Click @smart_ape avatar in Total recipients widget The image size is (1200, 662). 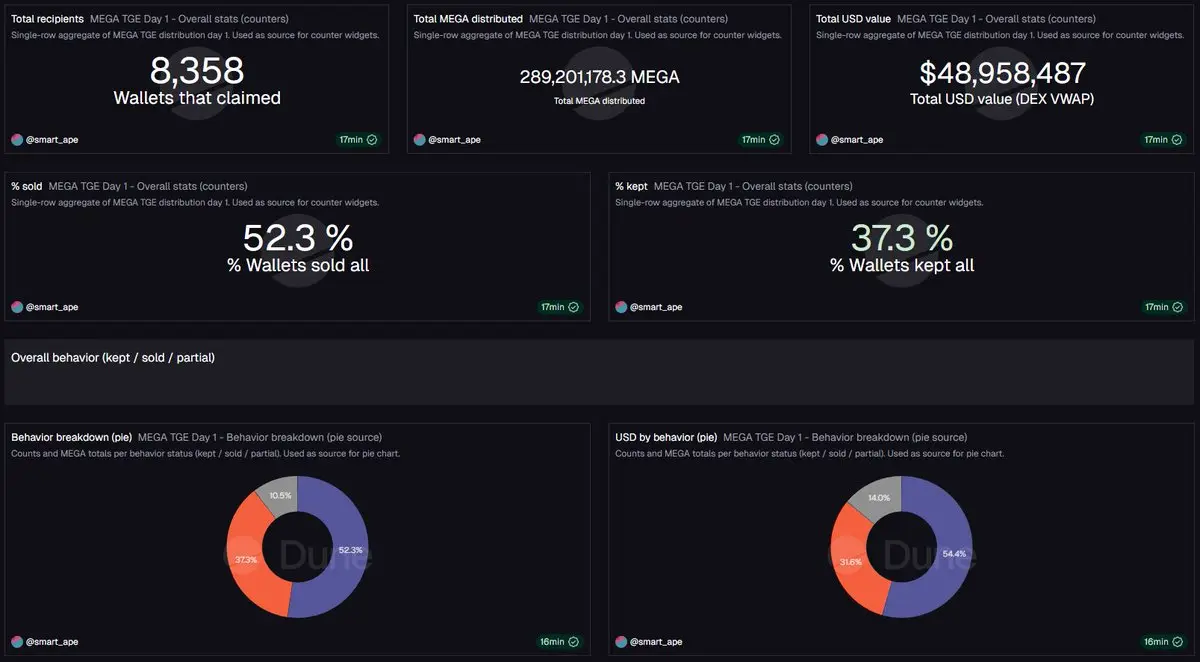coord(17,140)
